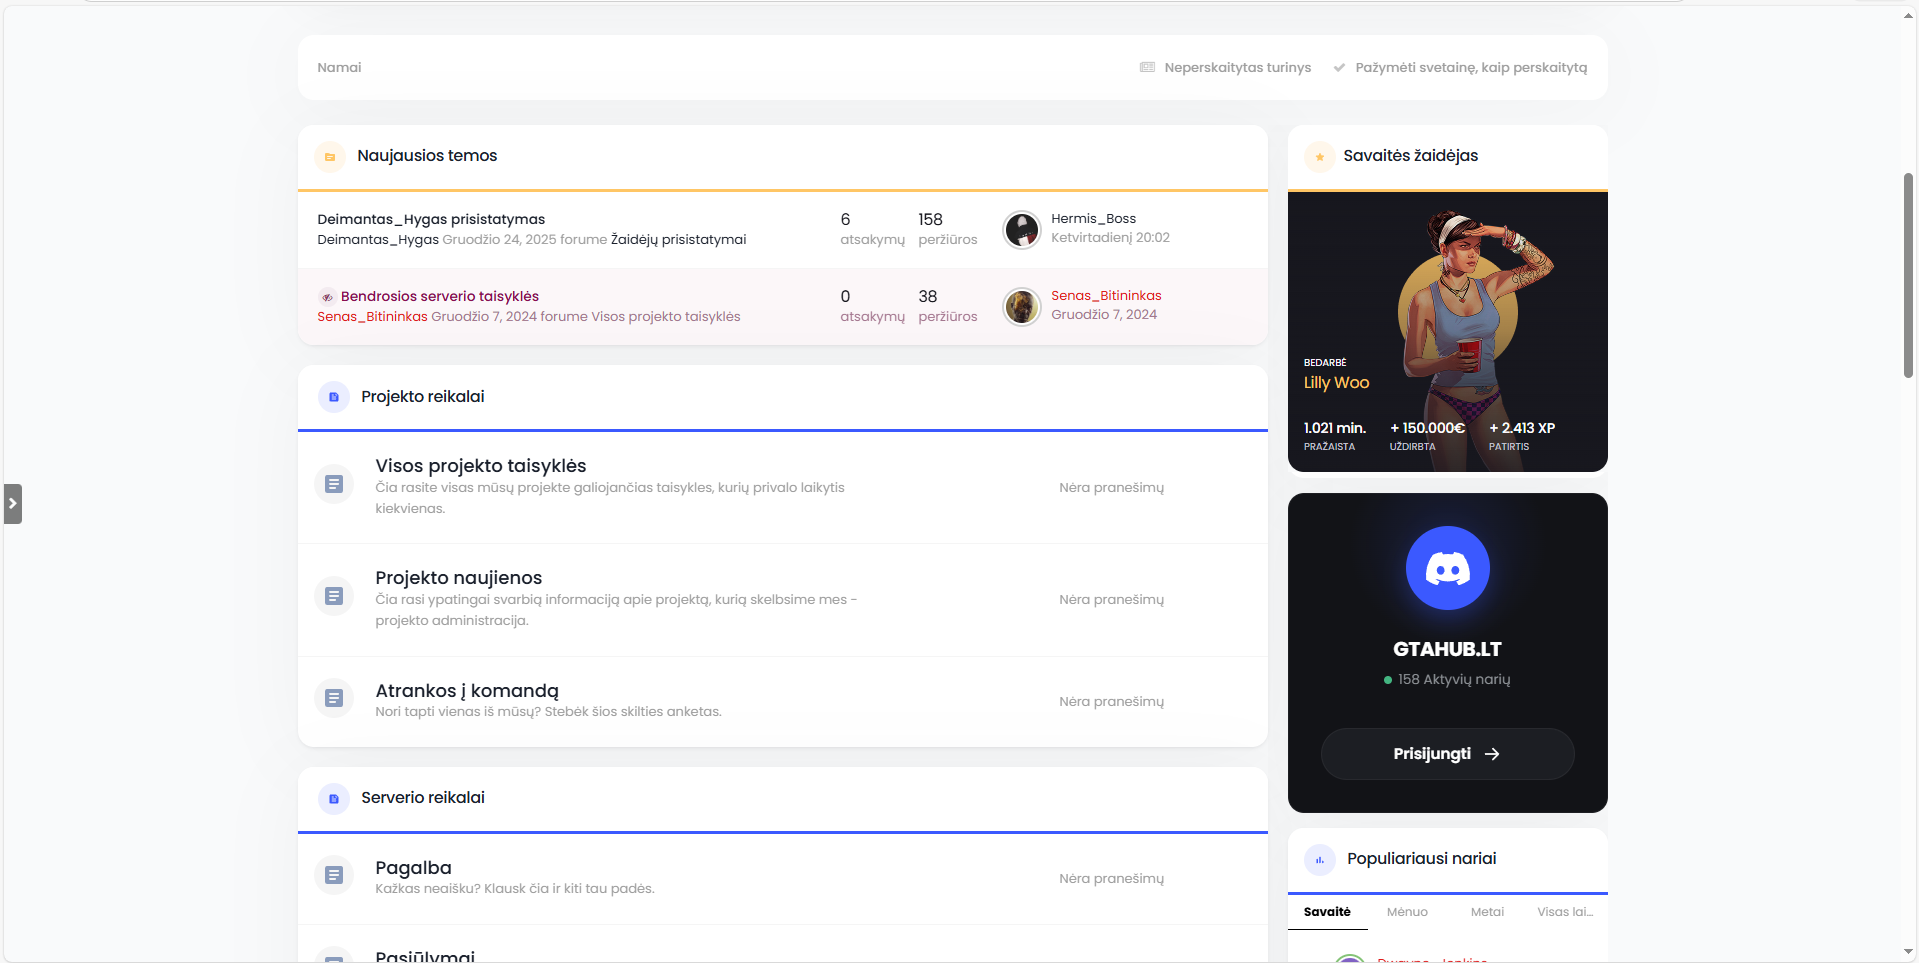Click the Populiariausi nariai chart icon
Screen dimensions: 1919x963
coord(1320,860)
